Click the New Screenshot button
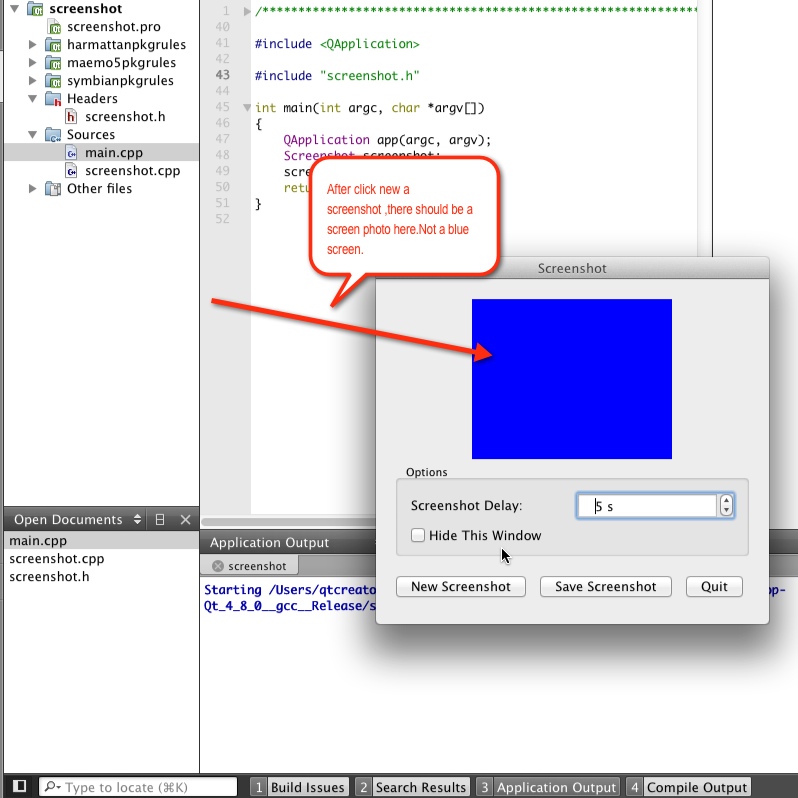 tap(460, 587)
